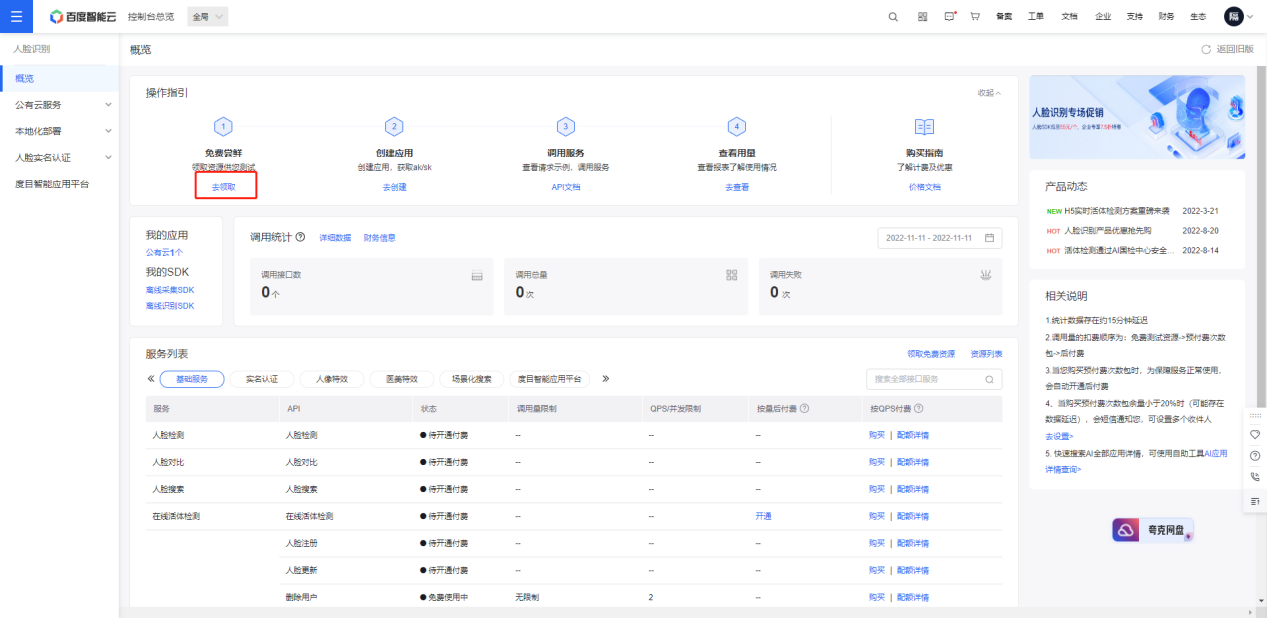Image resolution: width=1267 pixels, height=618 pixels.
Task: Open the grid apps icon in top bar
Action: point(922,17)
